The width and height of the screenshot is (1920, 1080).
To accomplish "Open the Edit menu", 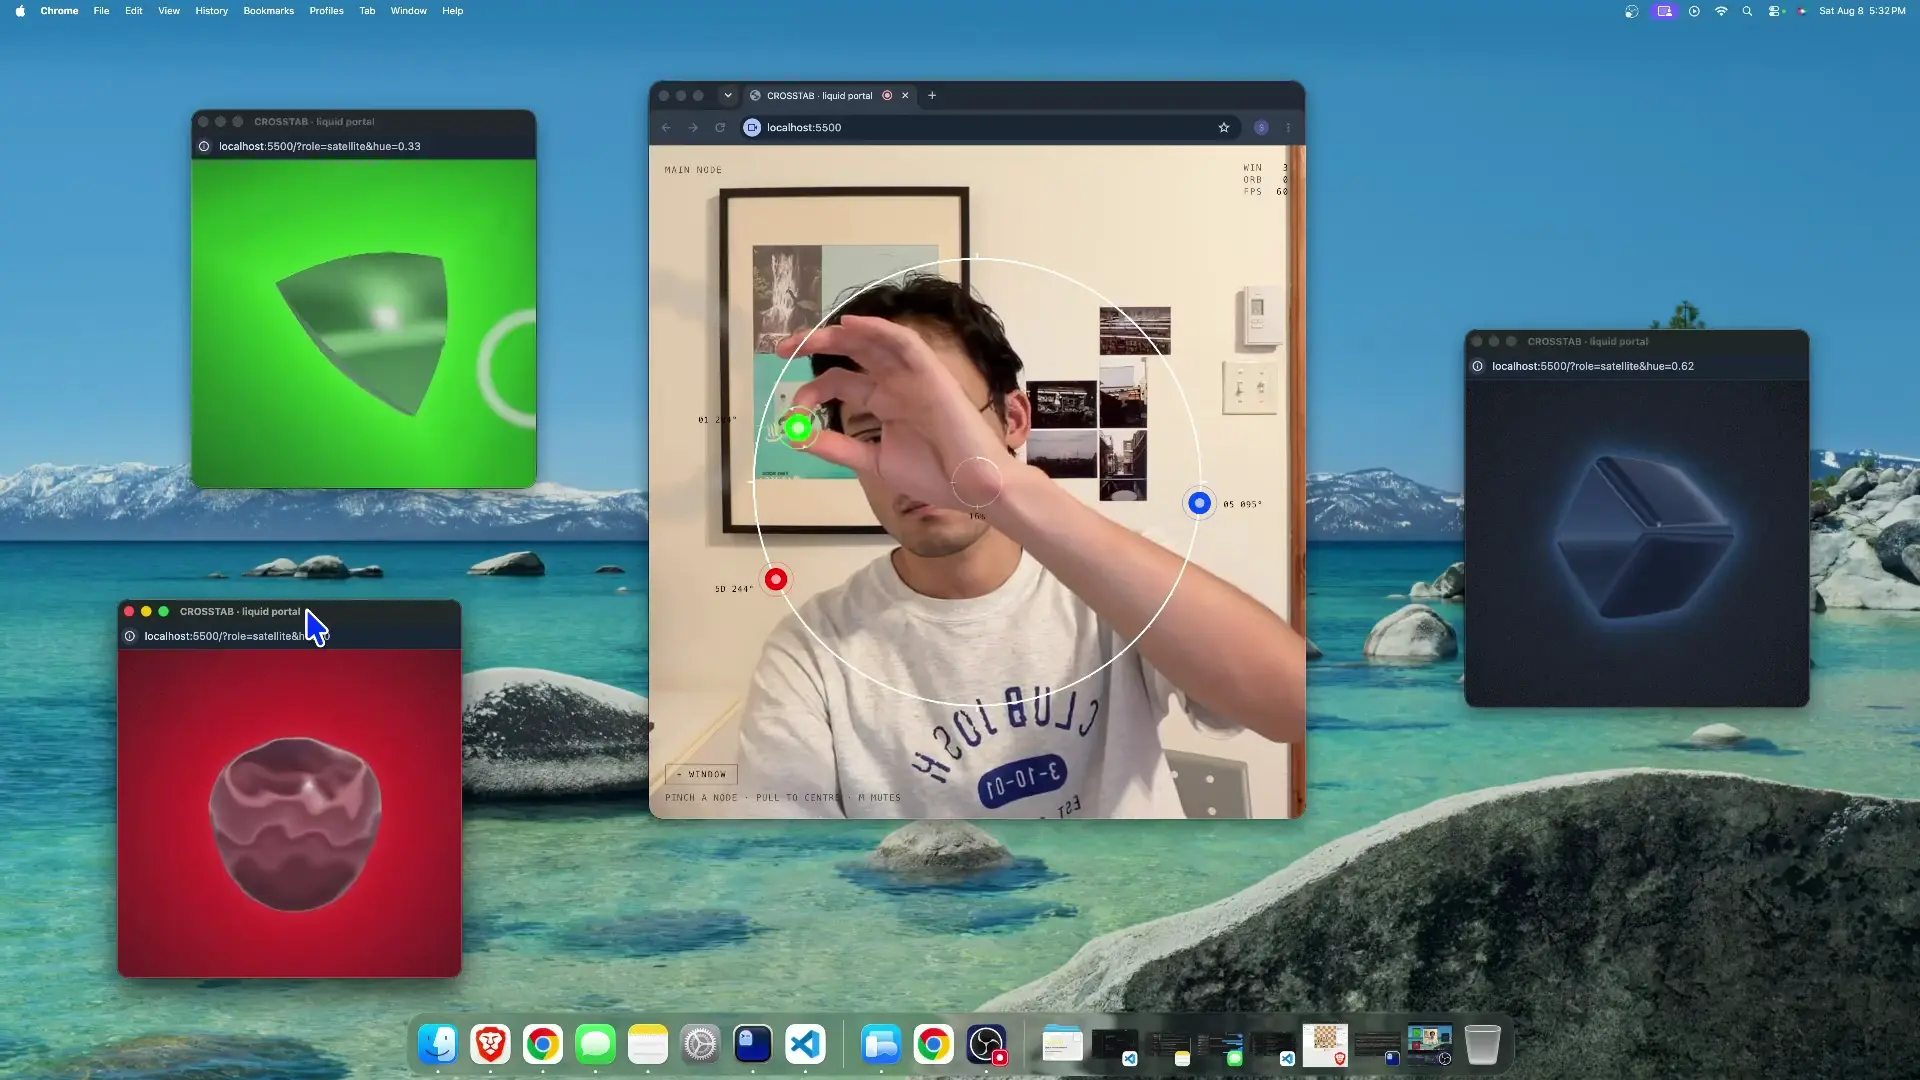I will [134, 11].
